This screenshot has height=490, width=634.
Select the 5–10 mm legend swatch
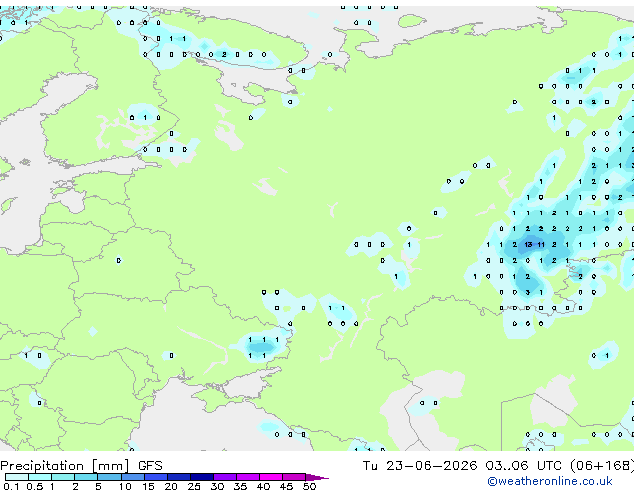tap(109, 477)
